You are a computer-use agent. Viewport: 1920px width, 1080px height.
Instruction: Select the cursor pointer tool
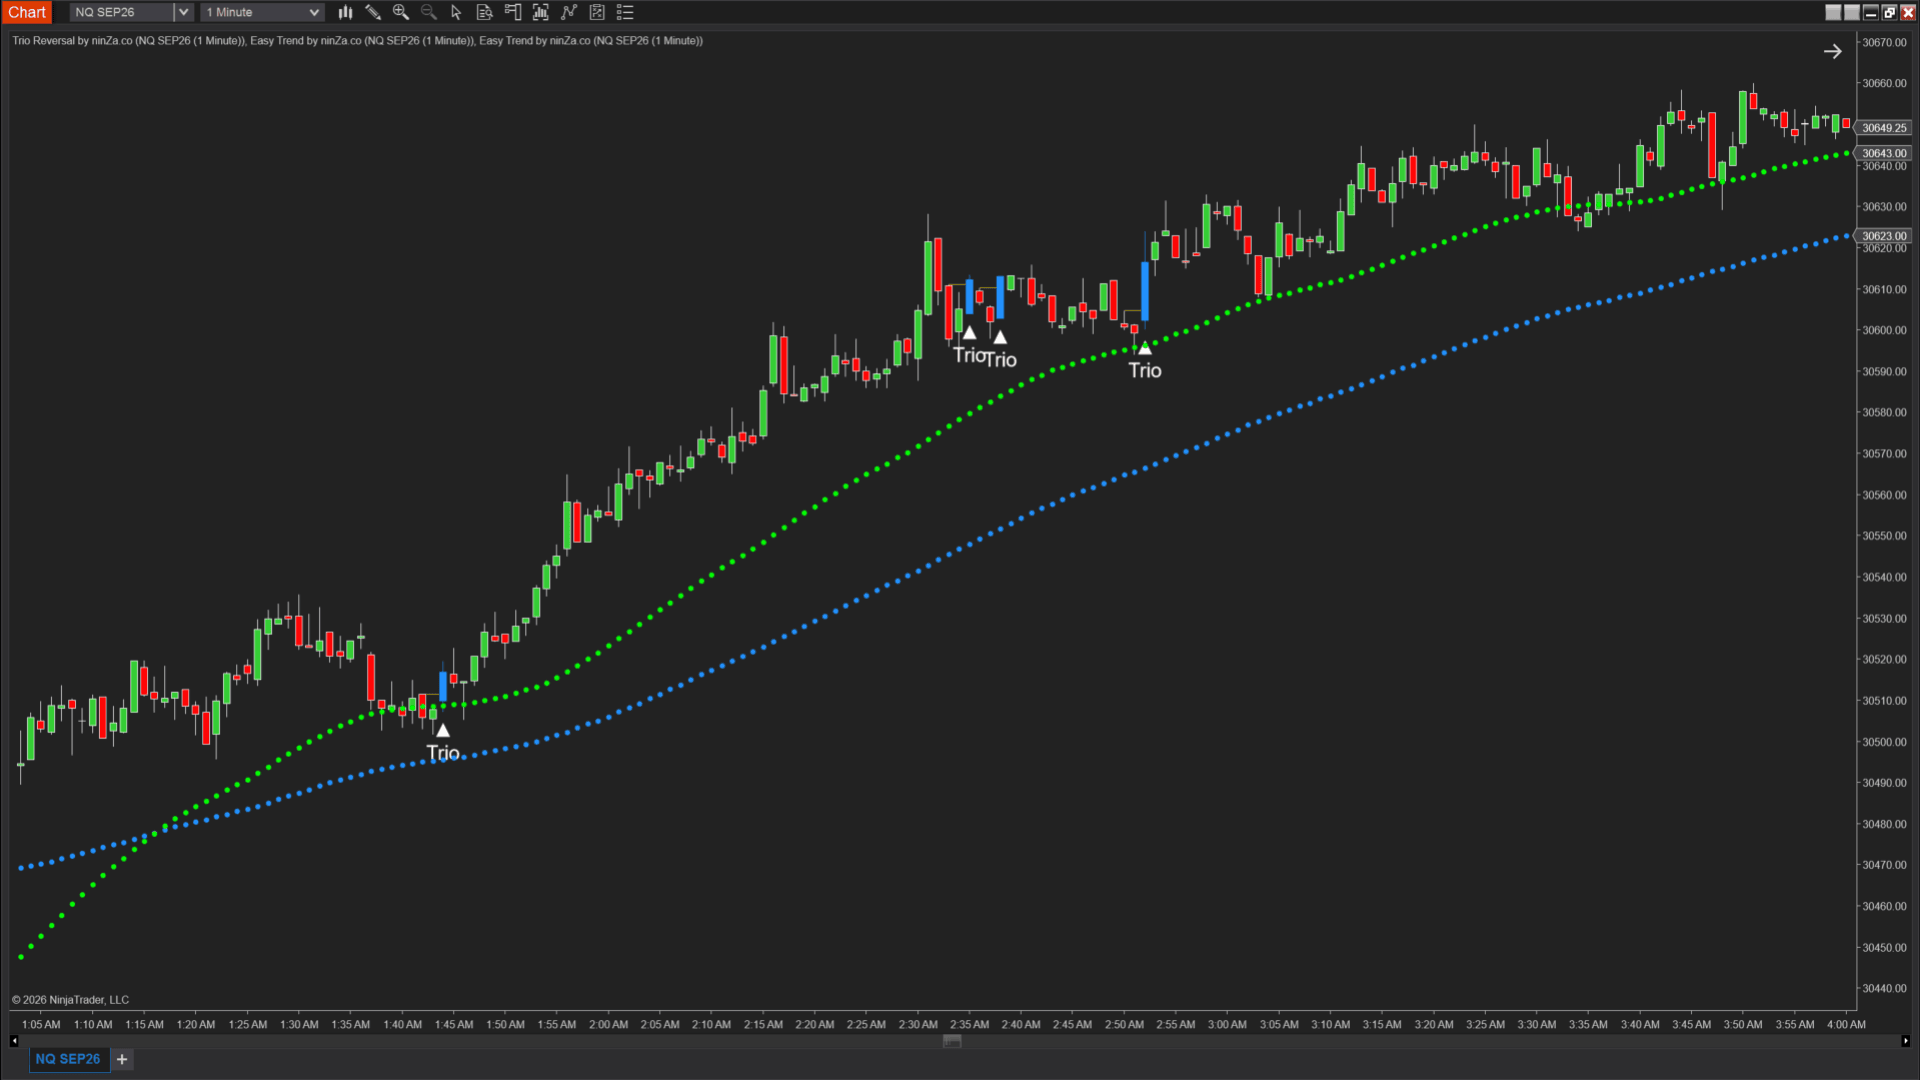[457, 12]
